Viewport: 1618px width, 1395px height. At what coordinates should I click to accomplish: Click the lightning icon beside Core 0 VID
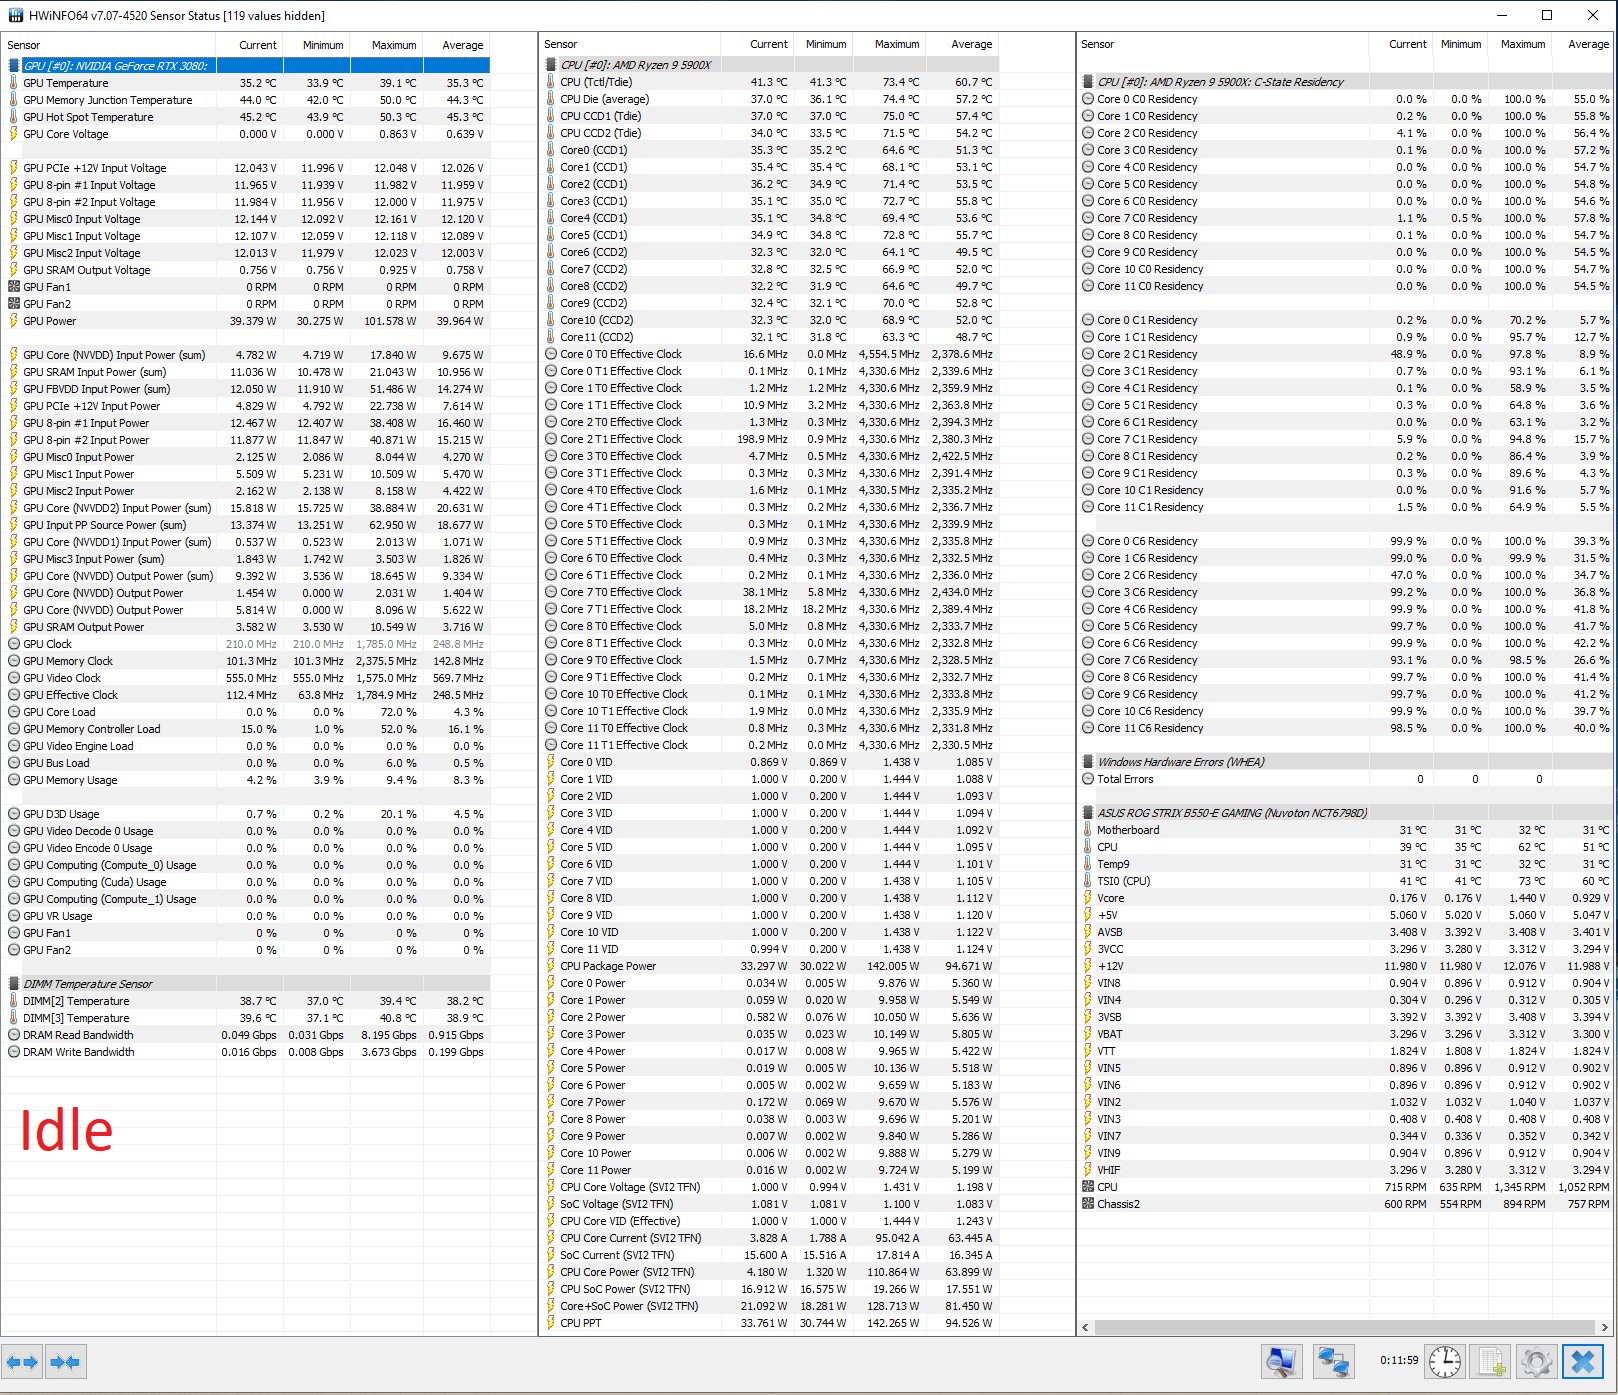[x=551, y=762]
